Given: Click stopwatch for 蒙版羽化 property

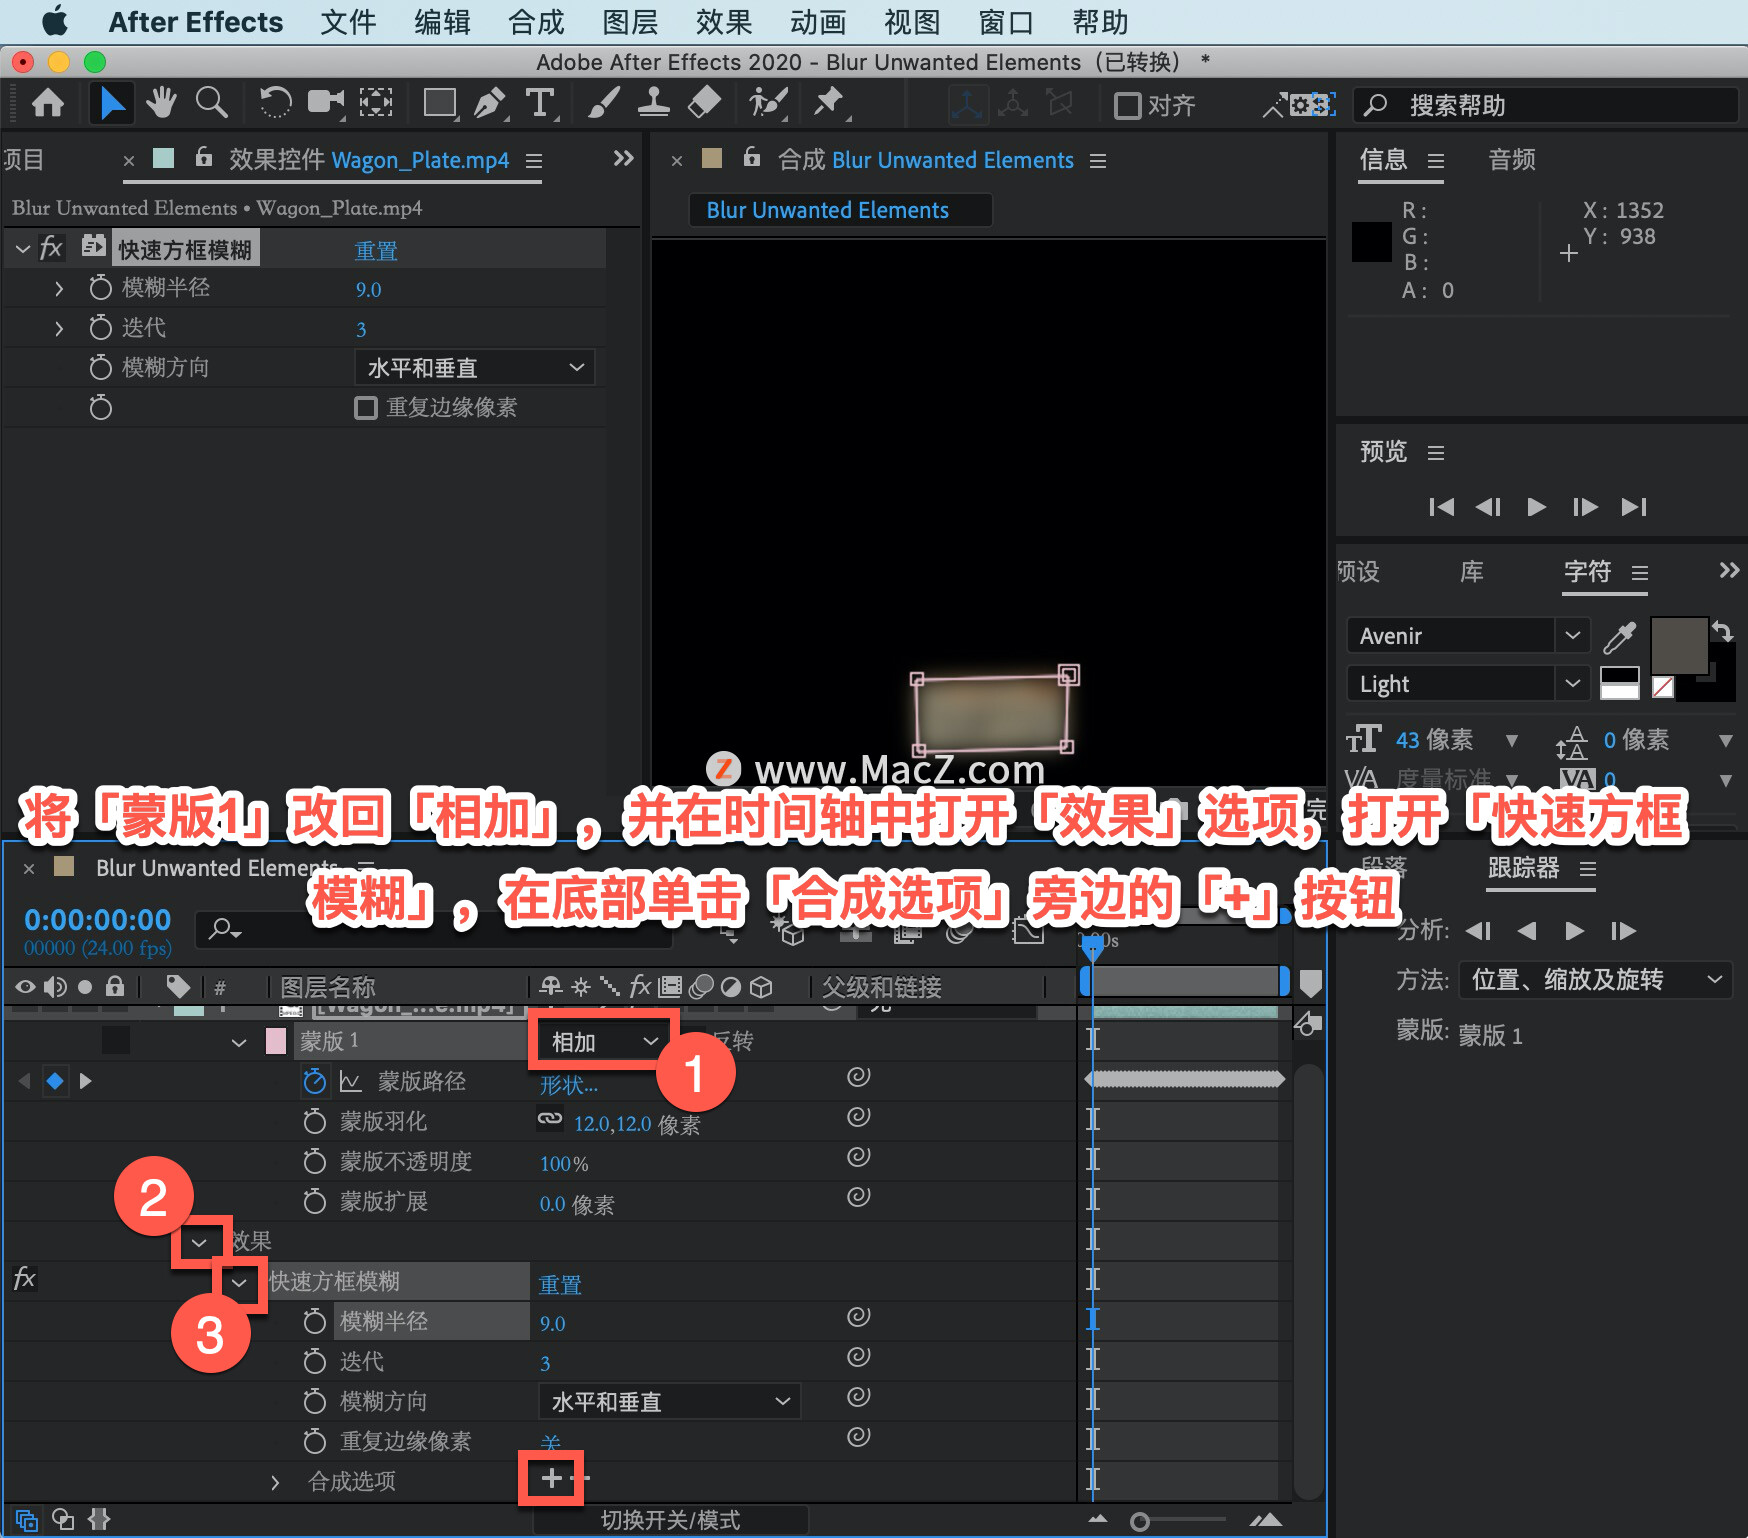Looking at the screenshot, I should pos(315,1121).
